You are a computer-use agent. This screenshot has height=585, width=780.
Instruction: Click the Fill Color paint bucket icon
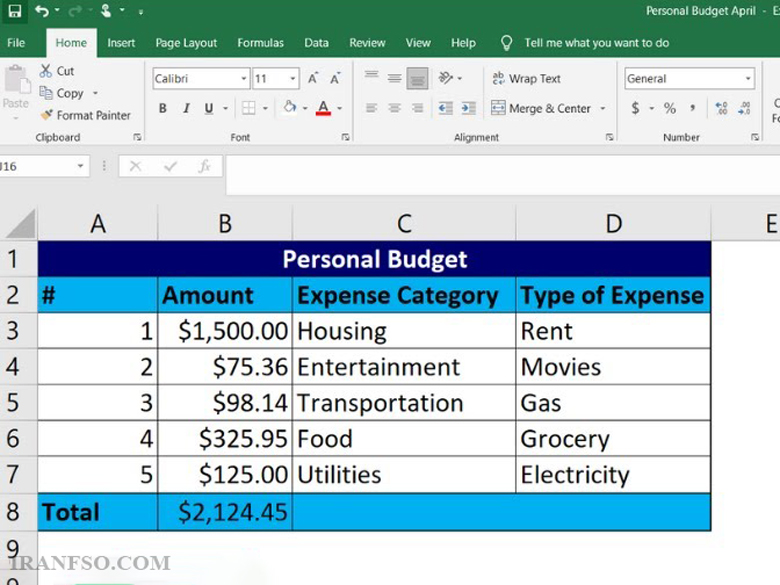point(290,107)
